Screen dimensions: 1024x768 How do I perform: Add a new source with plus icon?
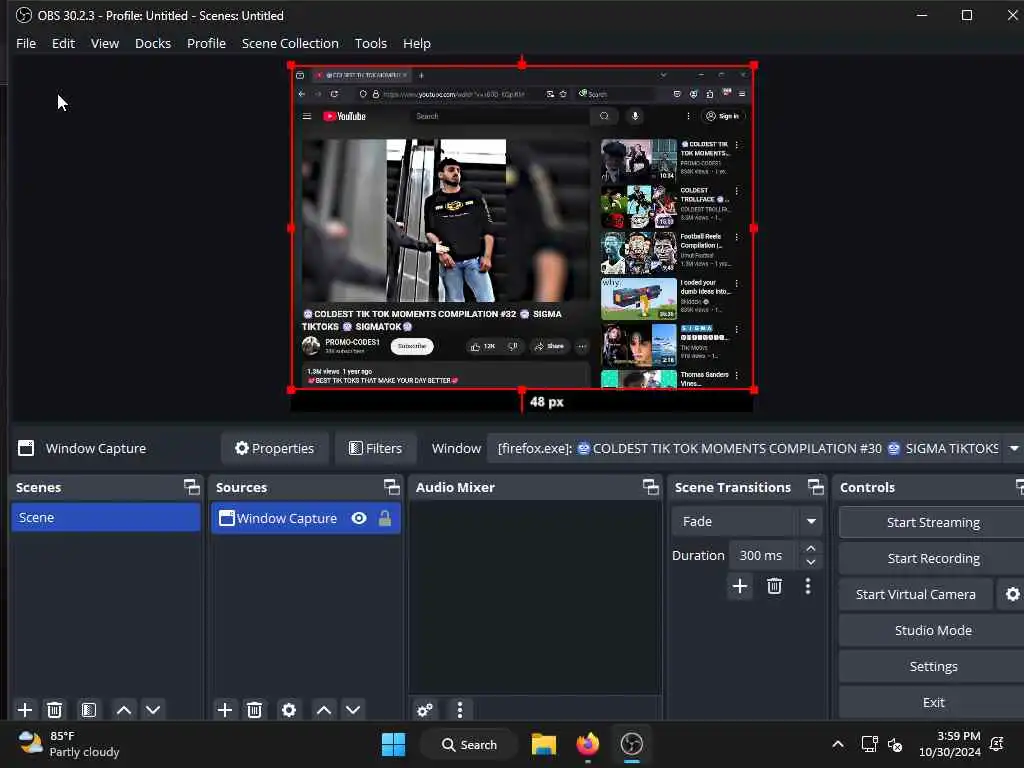(225, 710)
